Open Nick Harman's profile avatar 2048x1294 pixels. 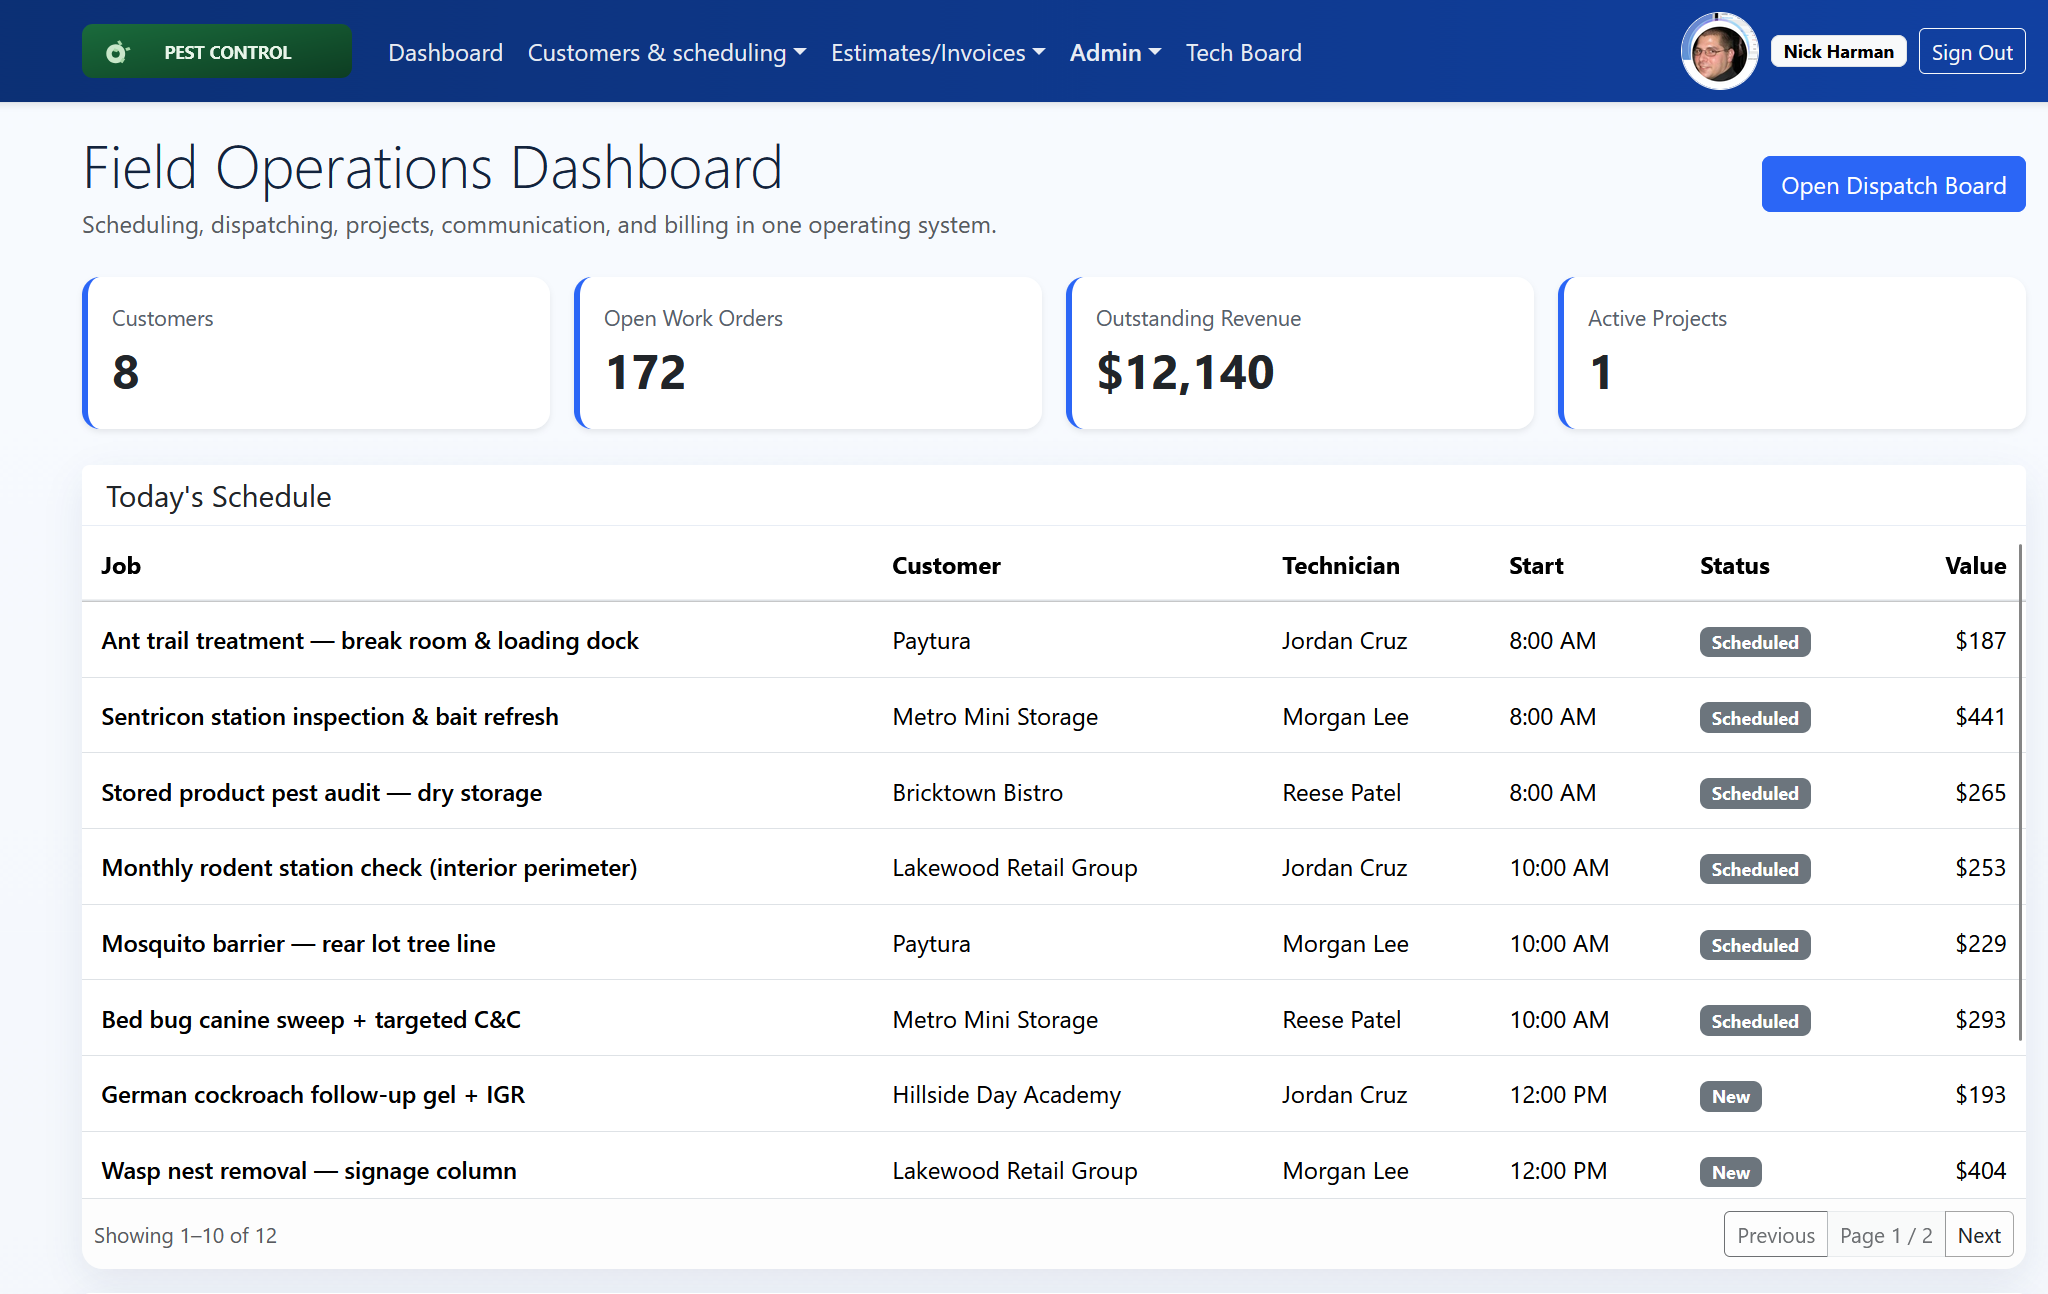point(1719,52)
